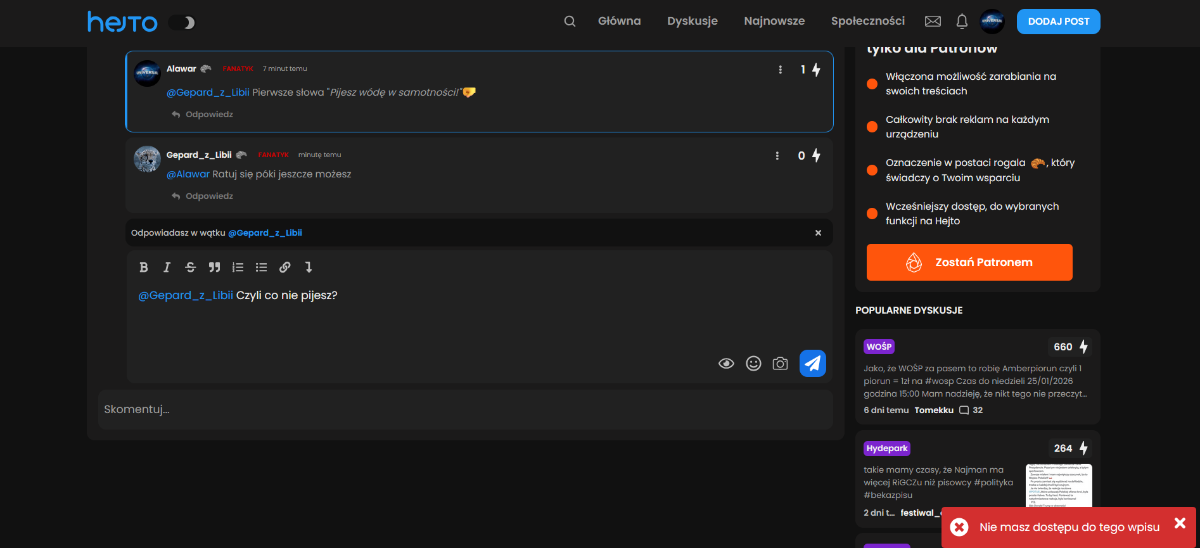The image size is (1200, 548).
Task: Open notifications bell
Action: 962,21
